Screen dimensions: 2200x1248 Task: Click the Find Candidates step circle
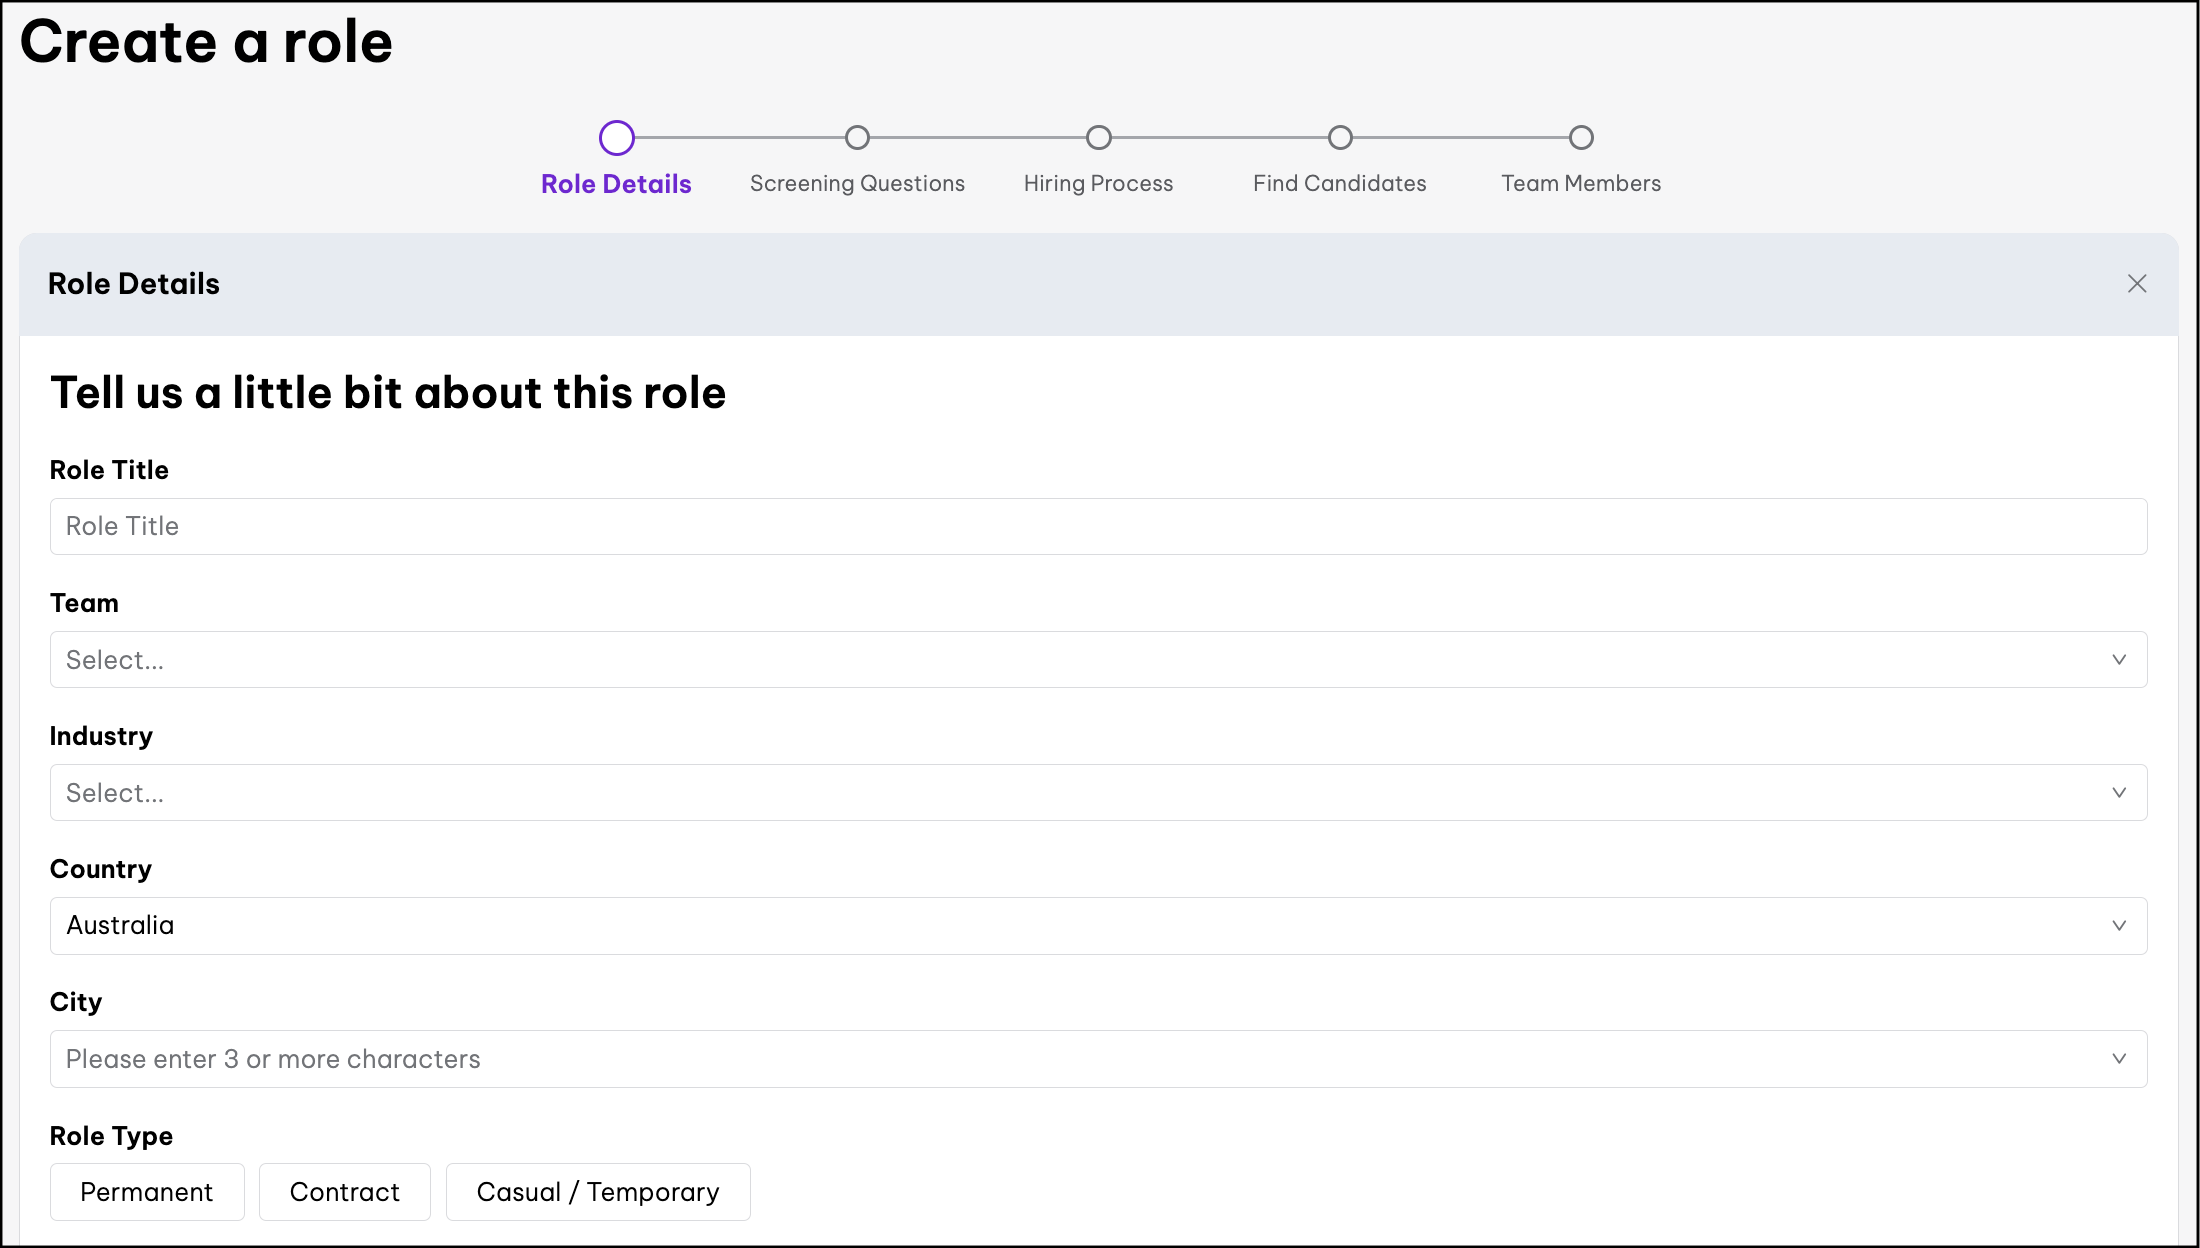[1340, 138]
